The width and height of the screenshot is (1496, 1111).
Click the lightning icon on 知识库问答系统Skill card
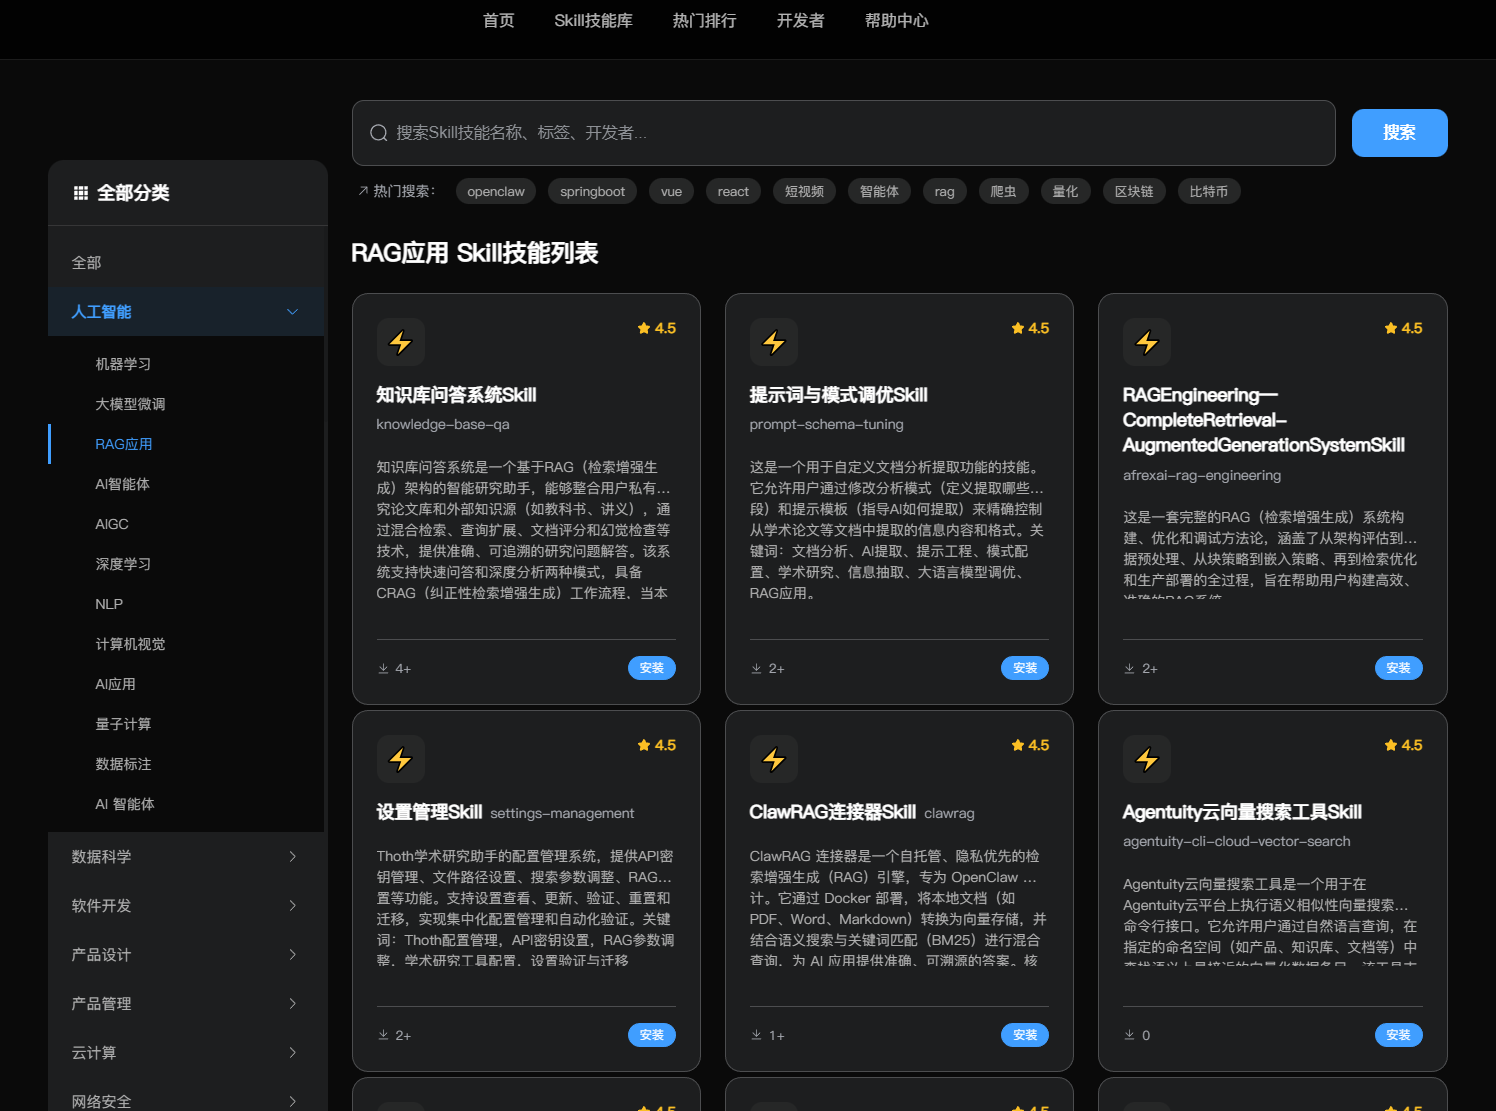400,342
